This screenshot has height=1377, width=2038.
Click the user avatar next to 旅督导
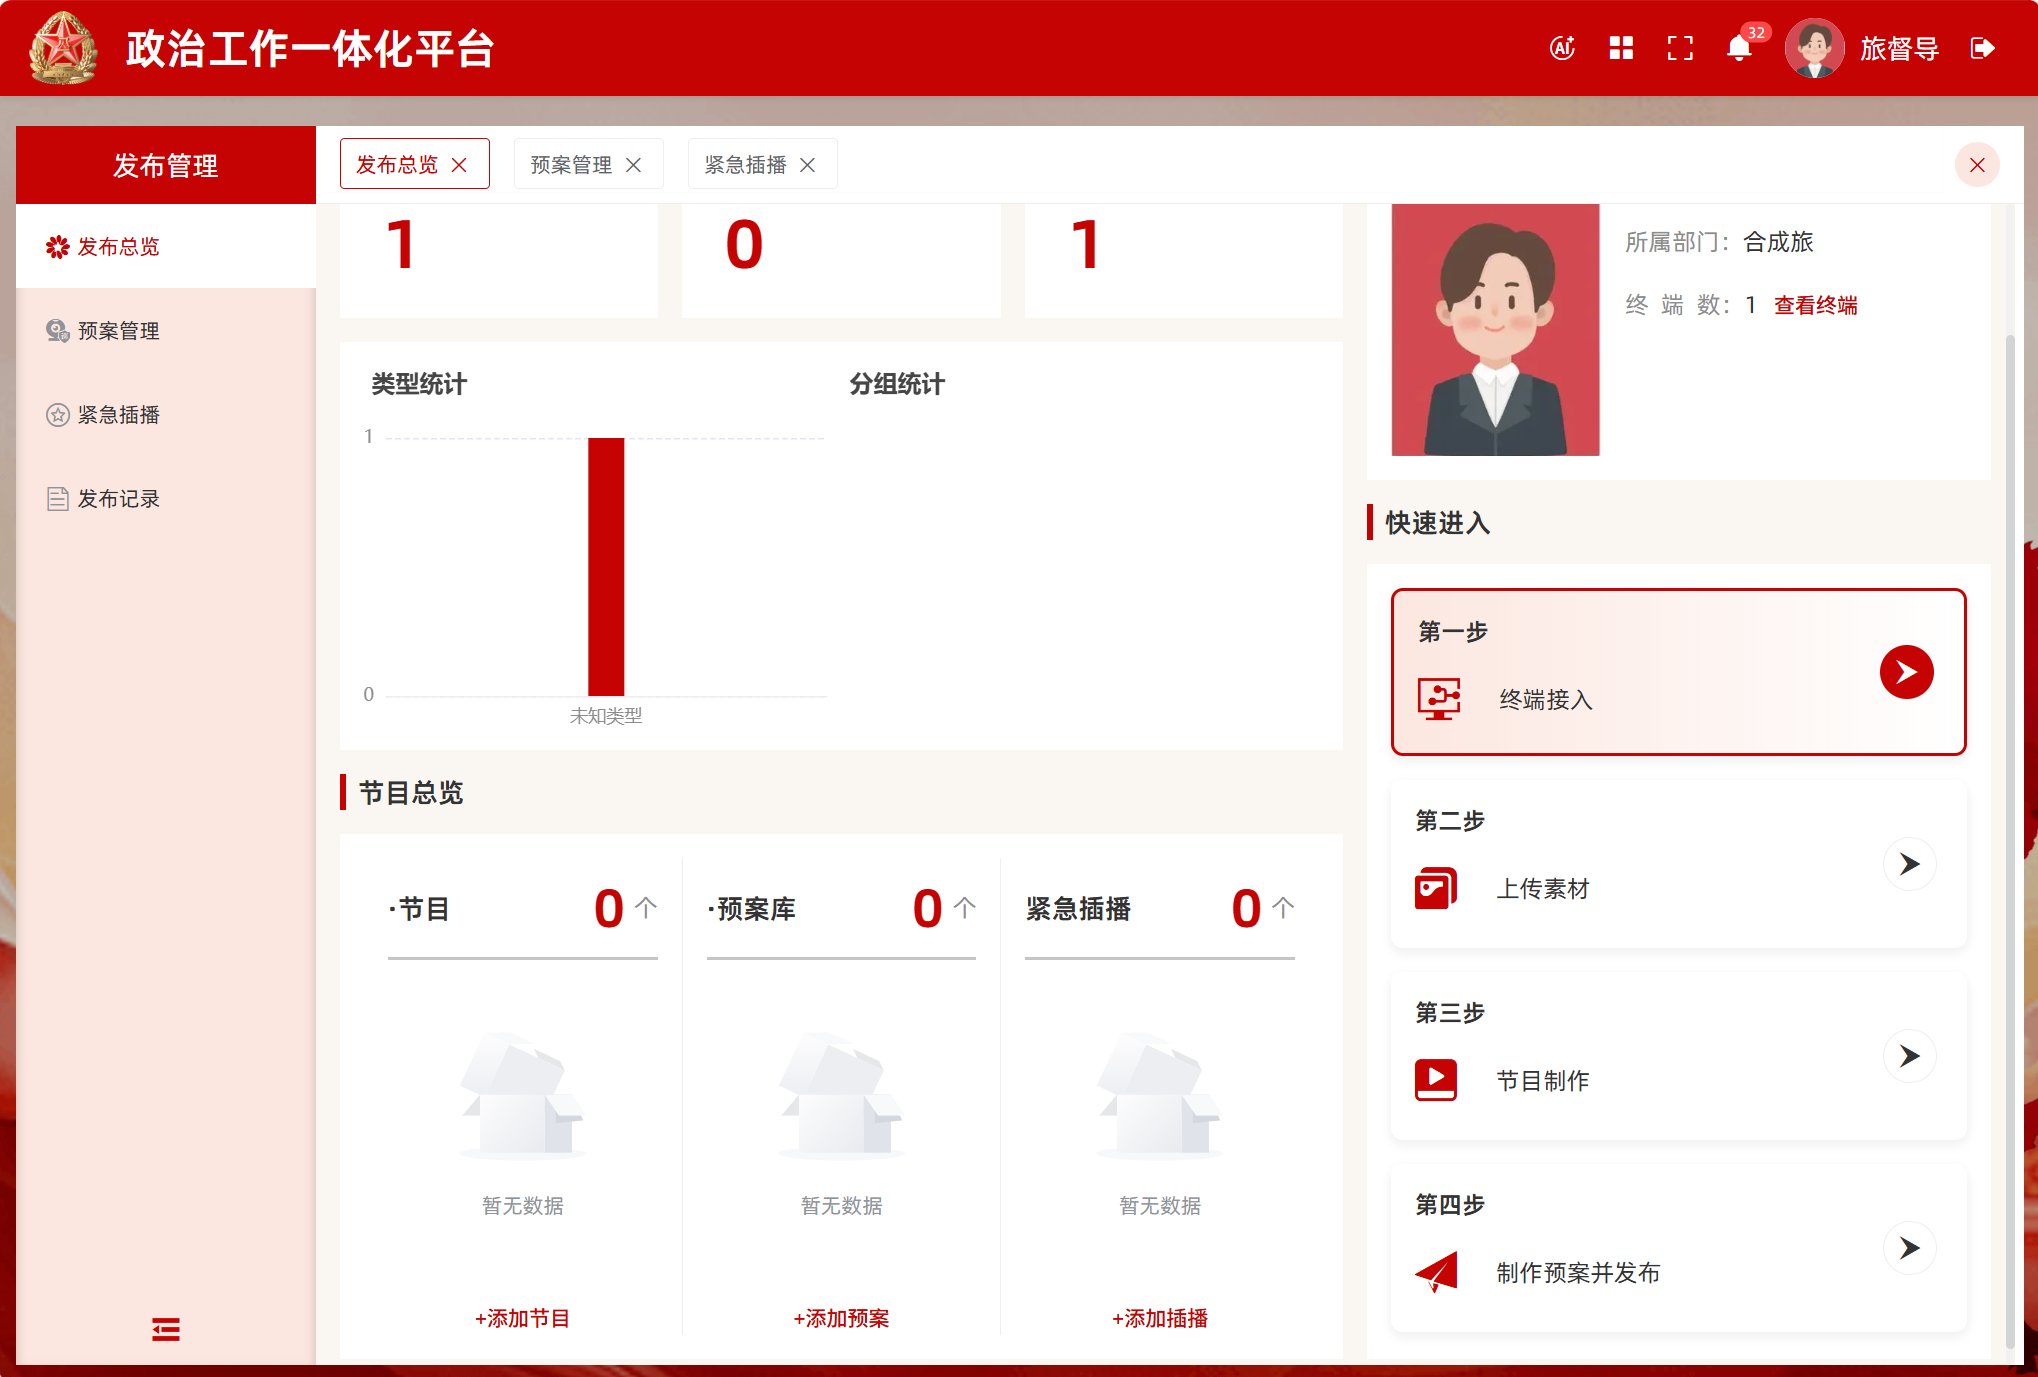1814,48
